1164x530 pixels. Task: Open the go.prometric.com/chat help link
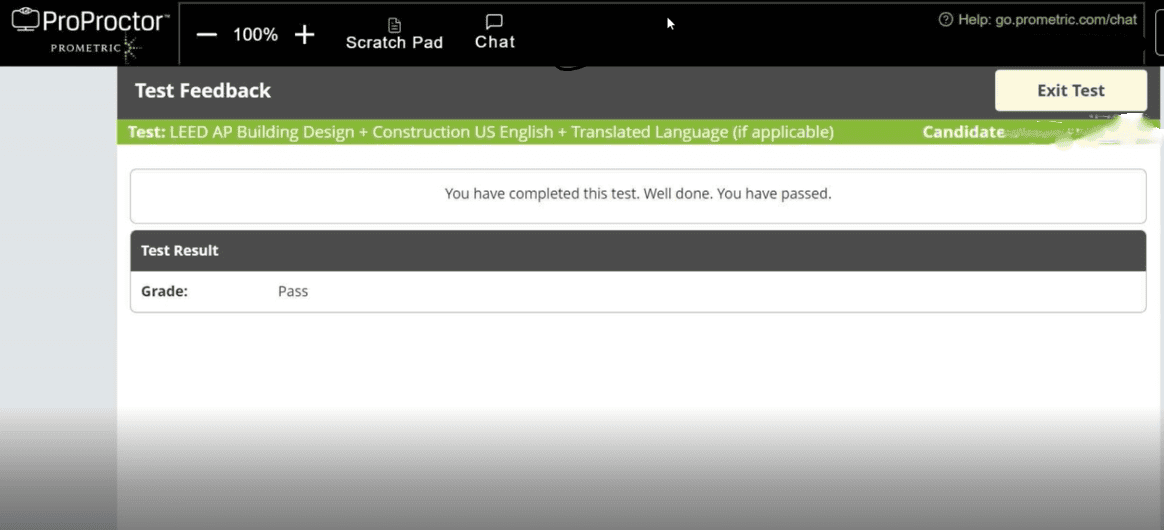1066,20
